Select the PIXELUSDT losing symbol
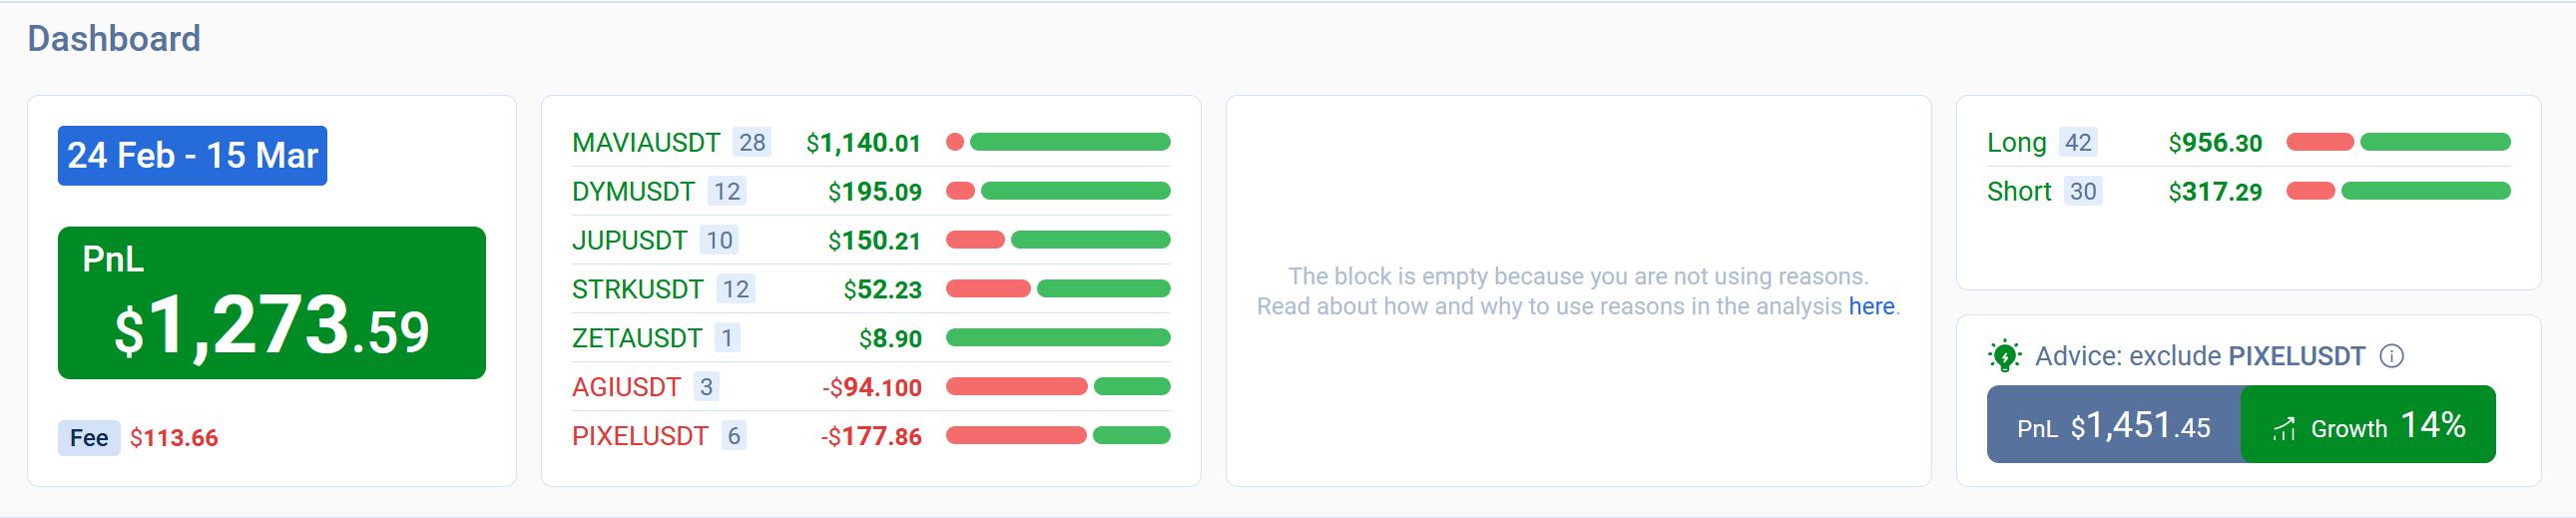 pos(640,437)
